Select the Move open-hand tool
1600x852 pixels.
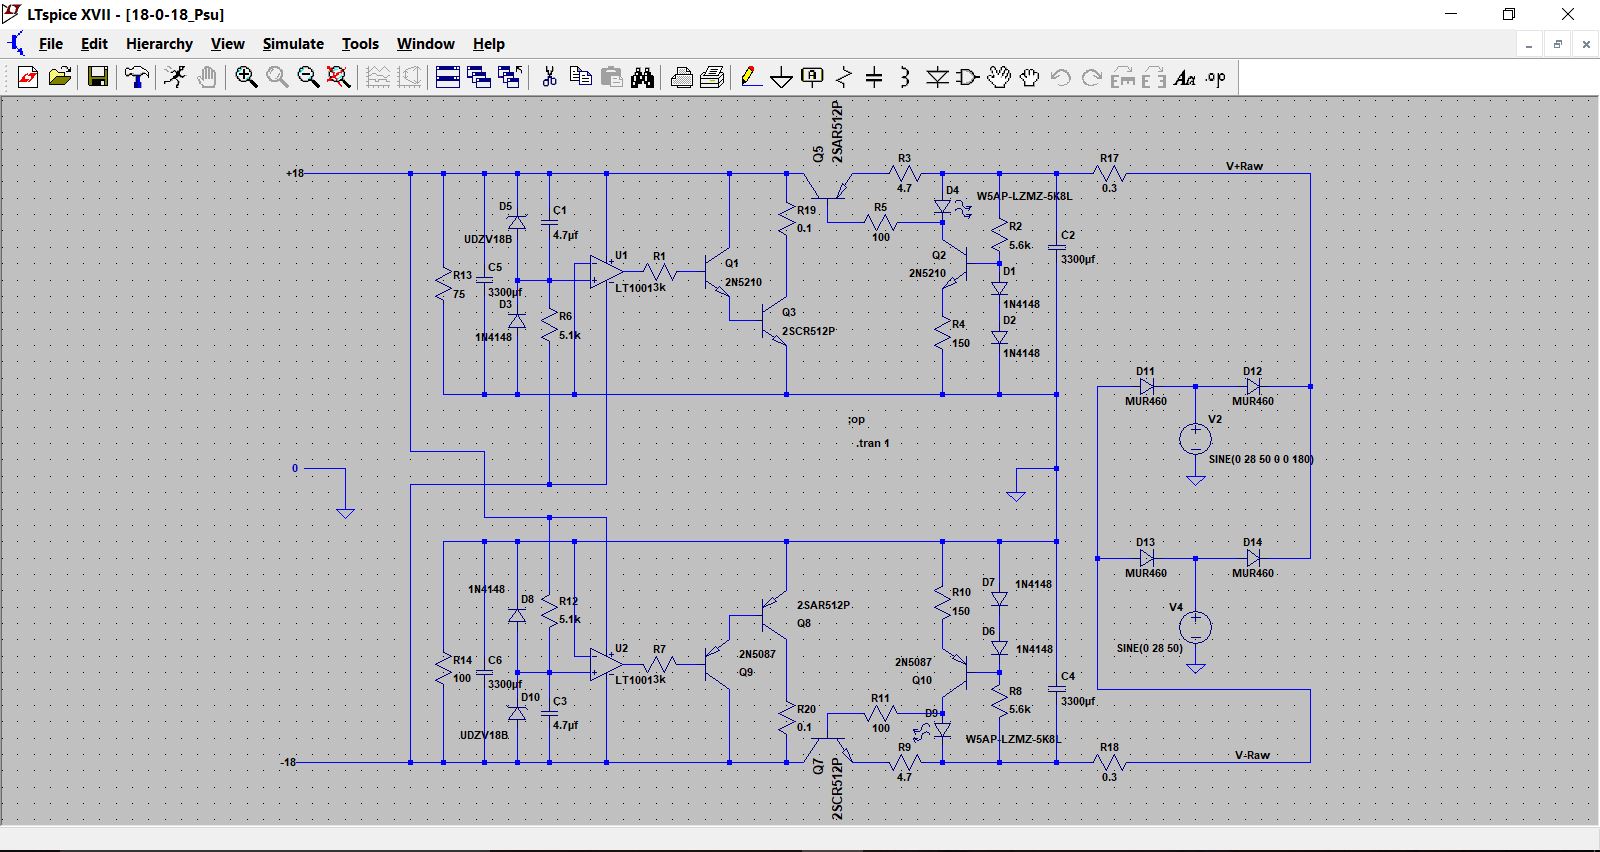tap(999, 77)
